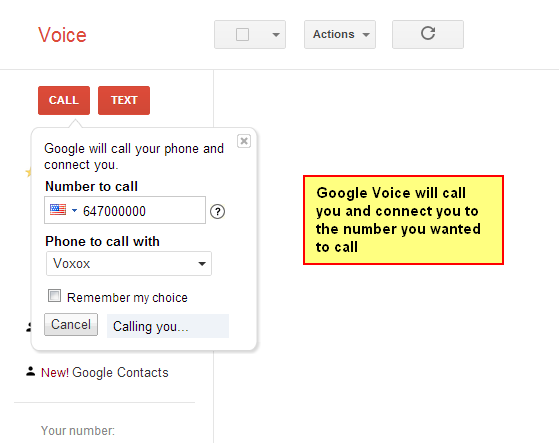This screenshot has width=559, height=443.
Task: Click the Voice logo title
Action: tap(62, 35)
